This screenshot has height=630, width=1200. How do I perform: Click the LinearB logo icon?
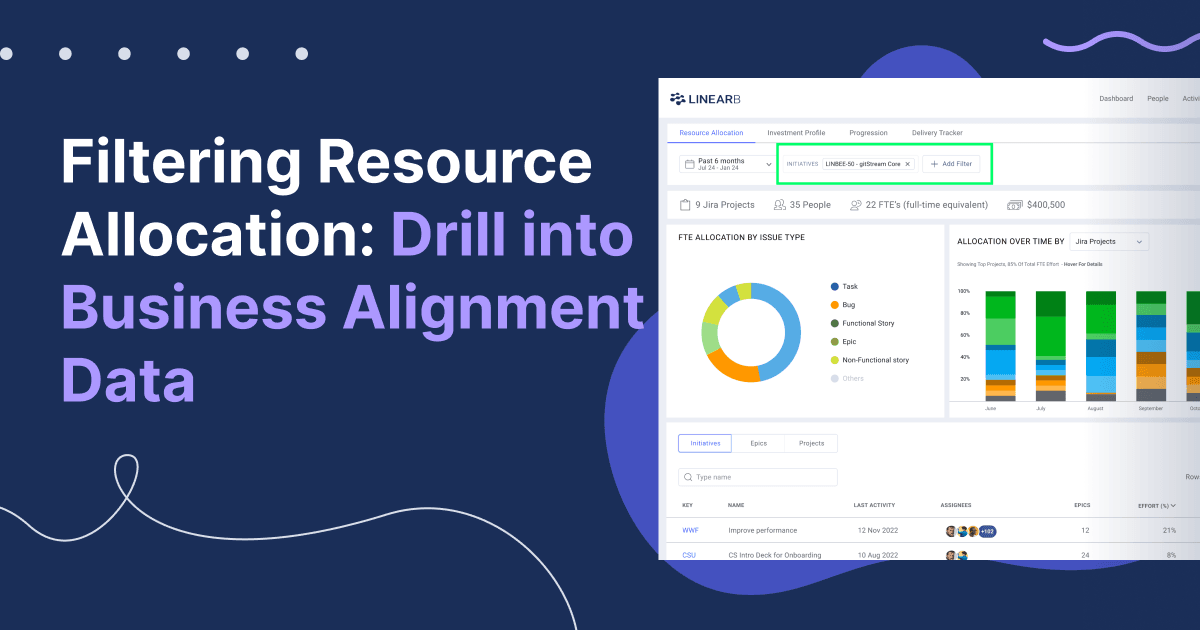click(x=677, y=99)
